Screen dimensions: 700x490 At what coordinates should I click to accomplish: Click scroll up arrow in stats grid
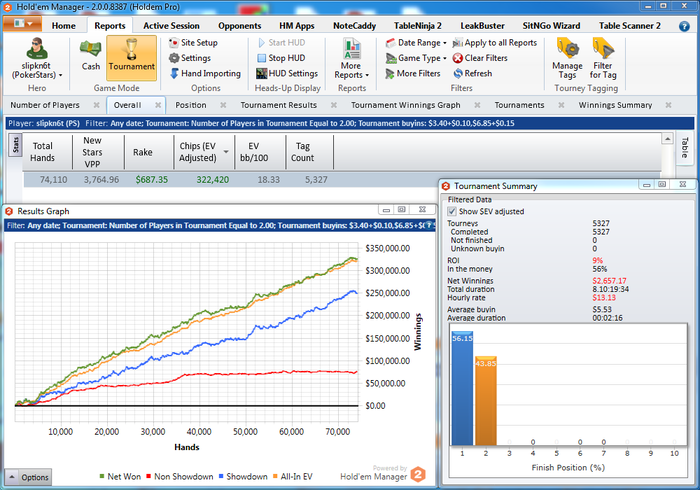tap(667, 139)
